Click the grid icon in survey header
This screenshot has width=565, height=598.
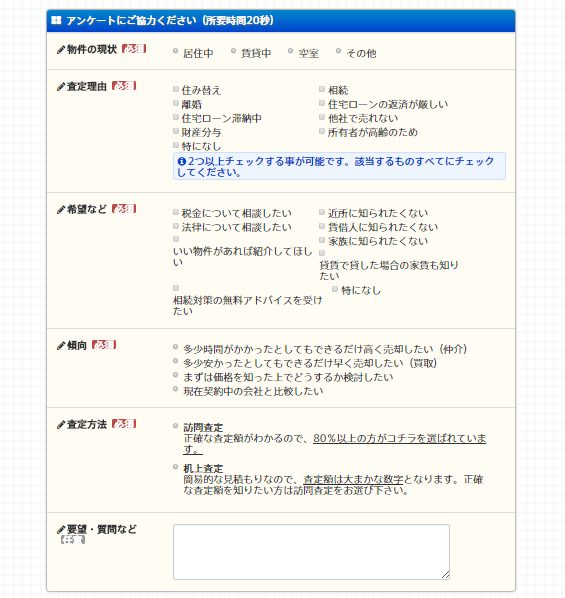(x=56, y=20)
